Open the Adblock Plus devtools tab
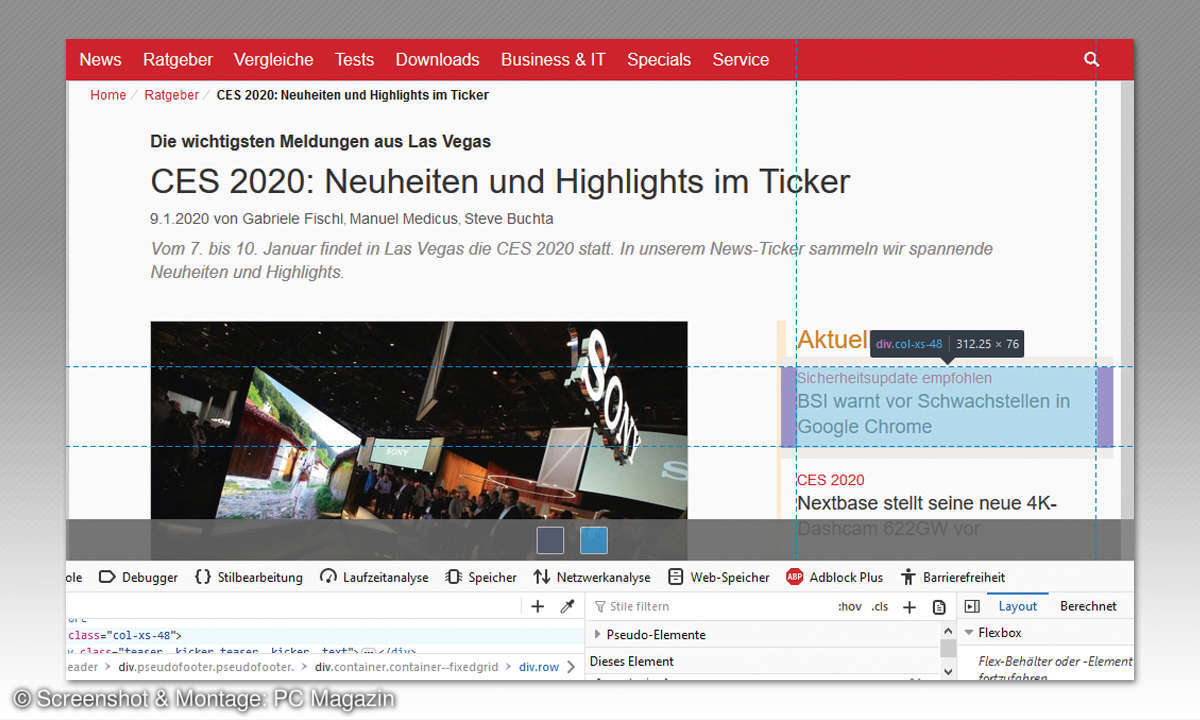The image size is (1200, 720). [834, 577]
